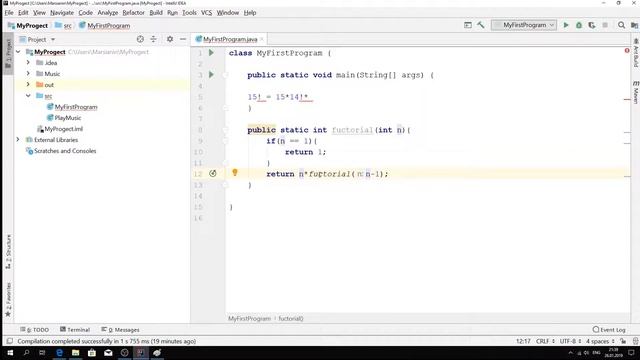The image size is (640, 360).
Task: Close MyFirstProgram.java tab
Action: click(262, 39)
